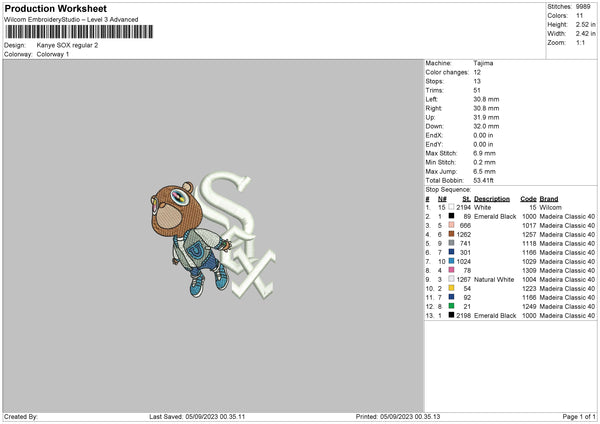This screenshot has width=600, height=424.
Task: Select the Machine value 'Tajima'
Action: 483,63
